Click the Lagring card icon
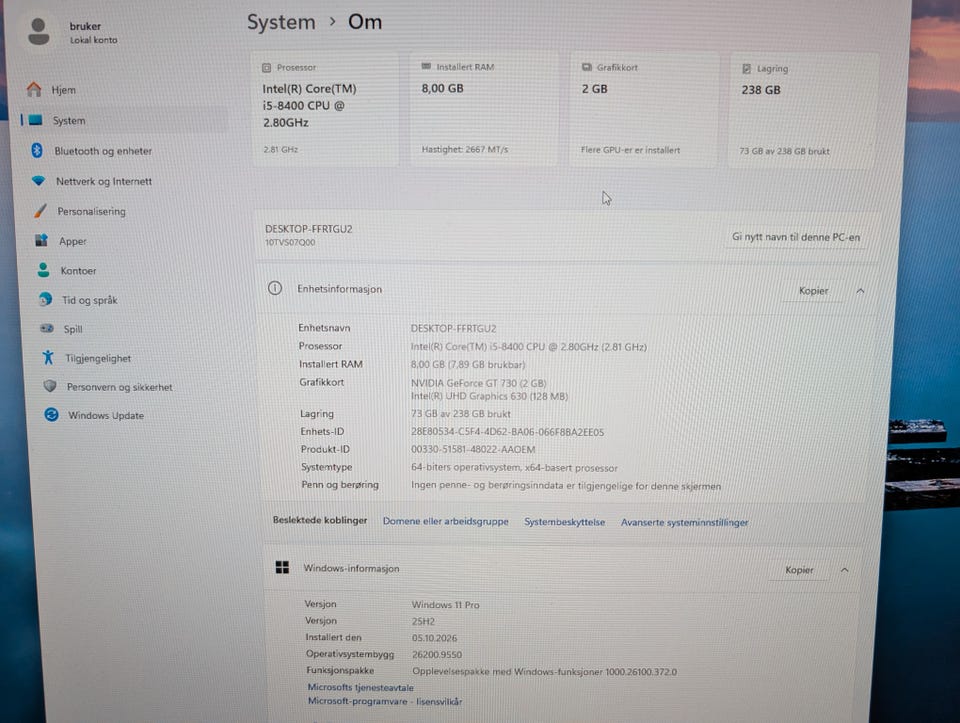 [x=746, y=69]
